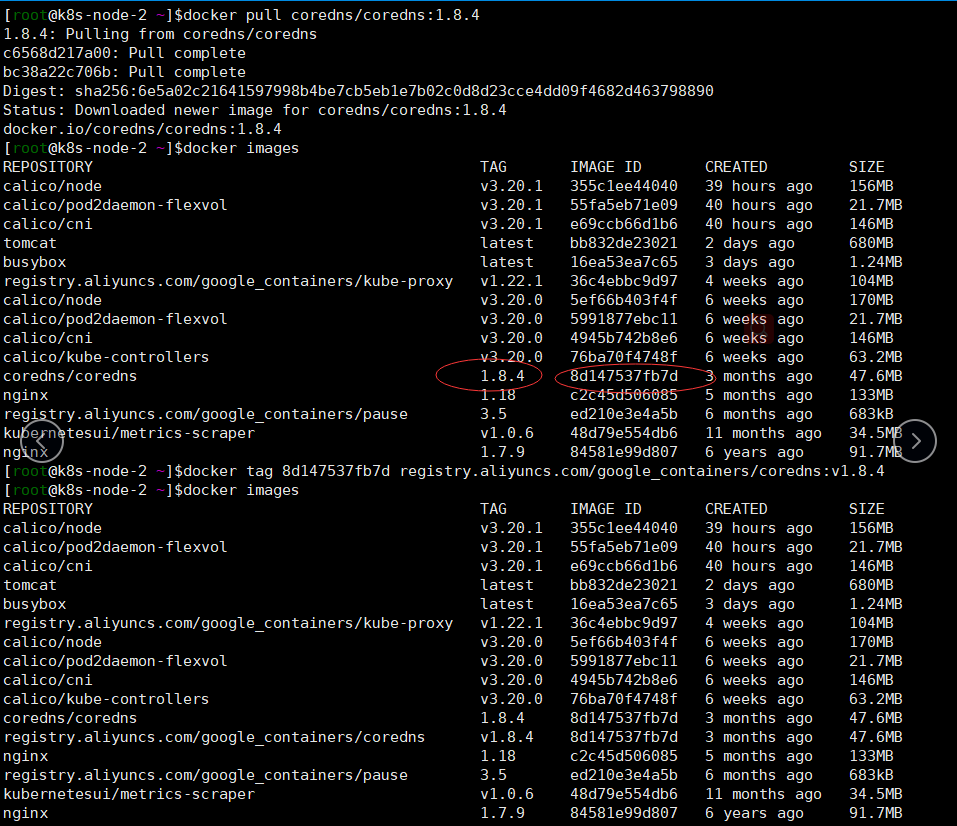
Task: Click the 'docker.io/coredns/coredns:1.8.4' output line
Action: (x=142, y=129)
